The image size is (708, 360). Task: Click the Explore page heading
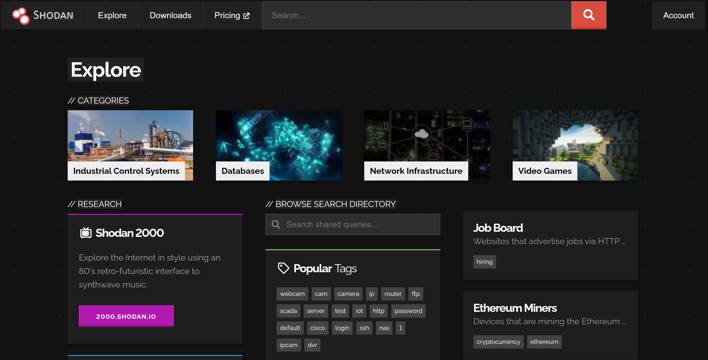click(106, 70)
